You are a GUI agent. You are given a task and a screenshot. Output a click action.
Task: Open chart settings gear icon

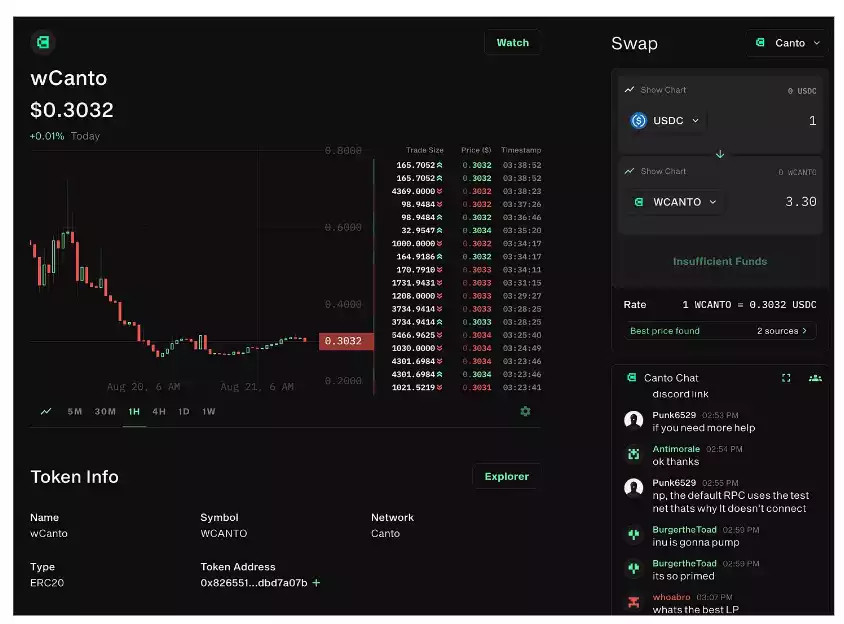(x=525, y=411)
